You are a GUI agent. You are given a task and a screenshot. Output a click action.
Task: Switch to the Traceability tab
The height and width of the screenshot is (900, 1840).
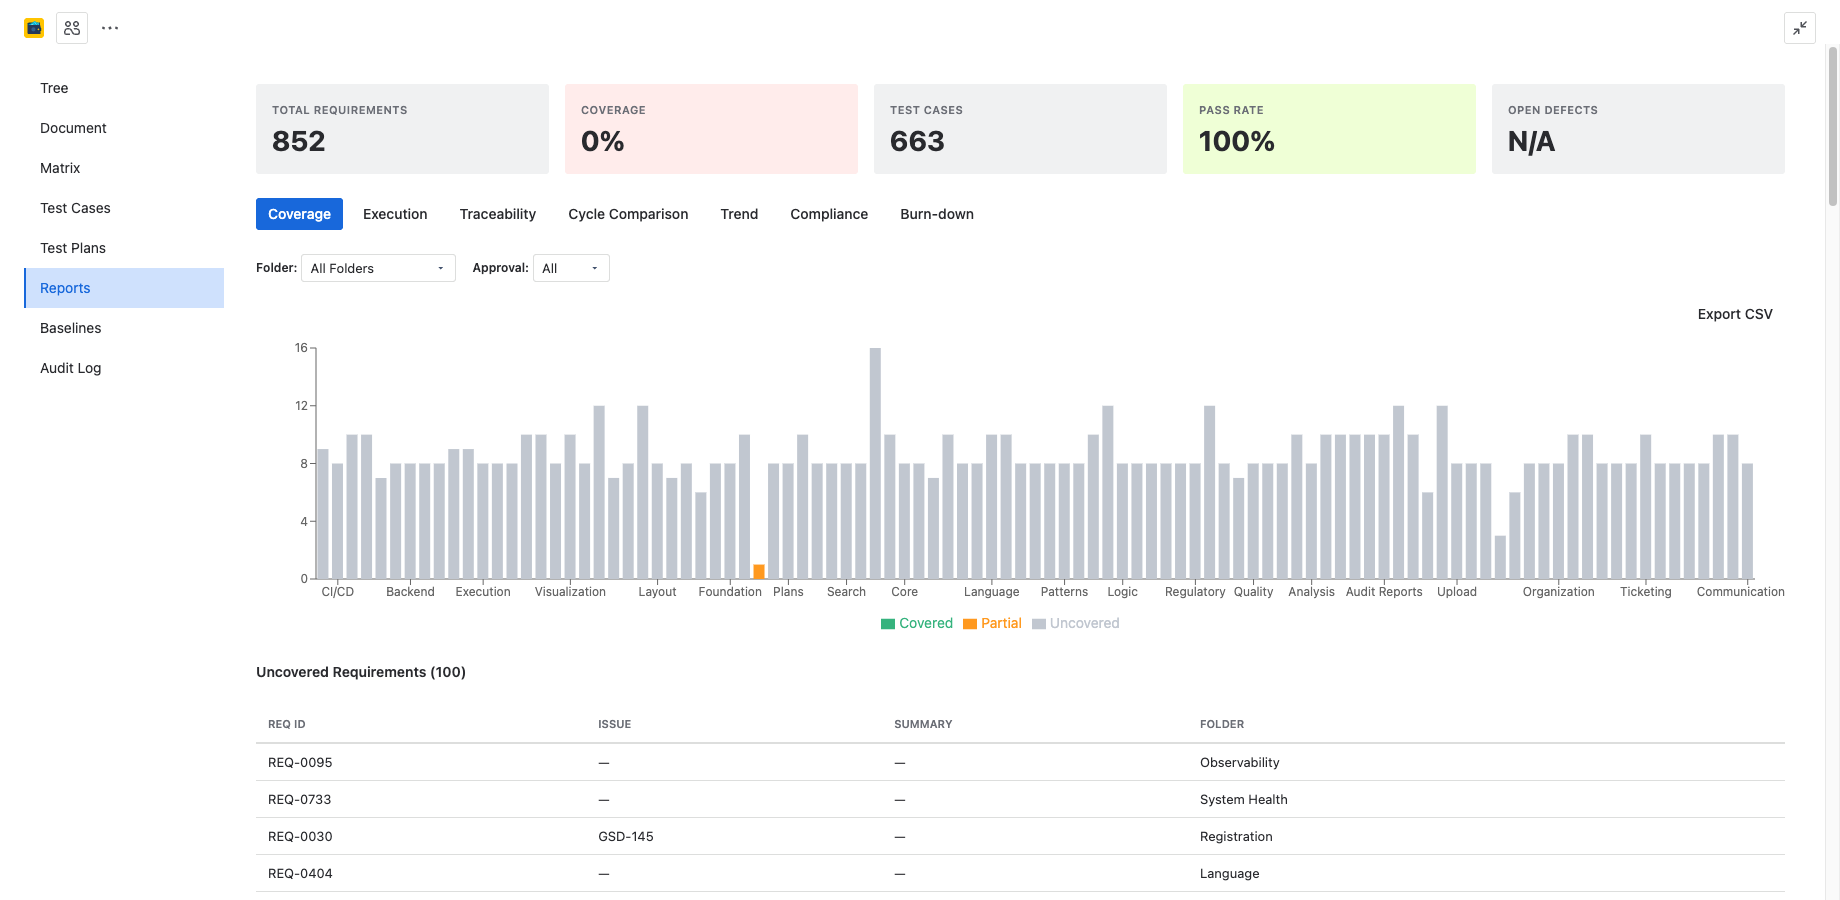pos(497,214)
